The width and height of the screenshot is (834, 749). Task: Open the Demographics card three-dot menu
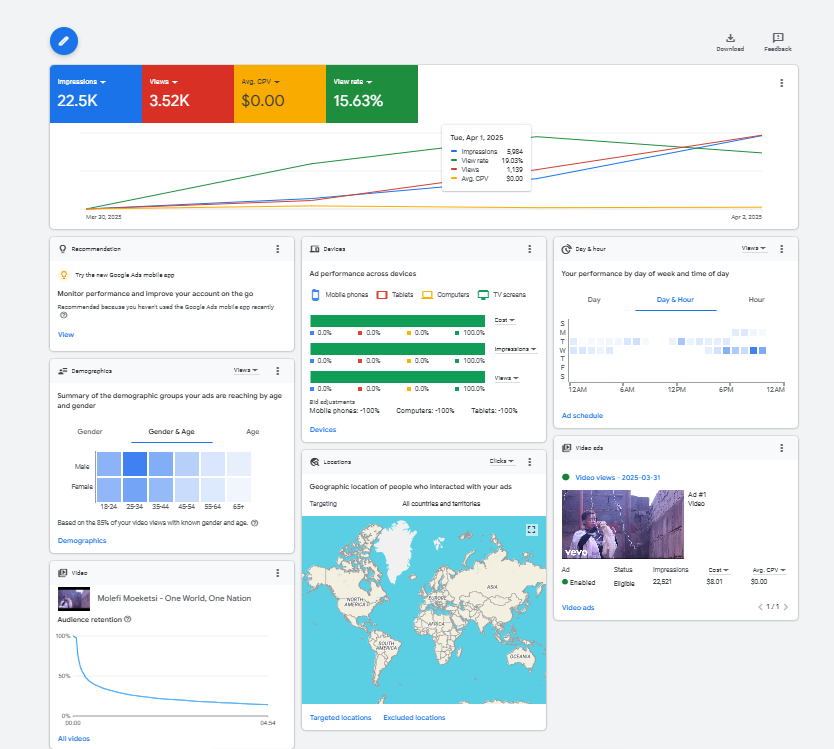coord(278,370)
